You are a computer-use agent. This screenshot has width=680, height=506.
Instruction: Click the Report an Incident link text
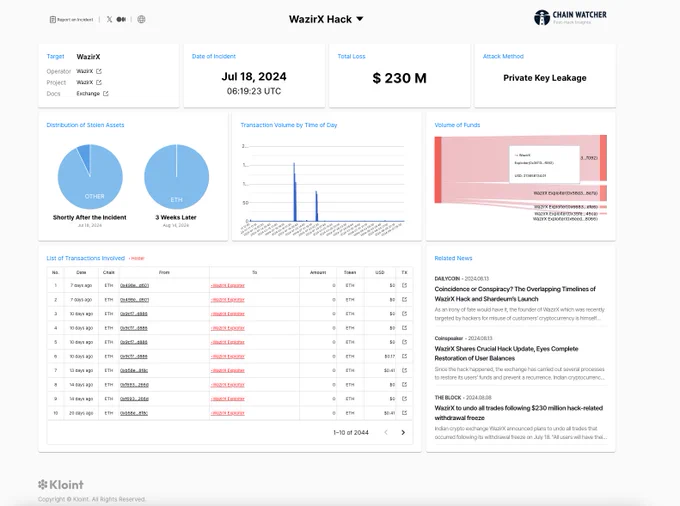[x=75, y=20]
